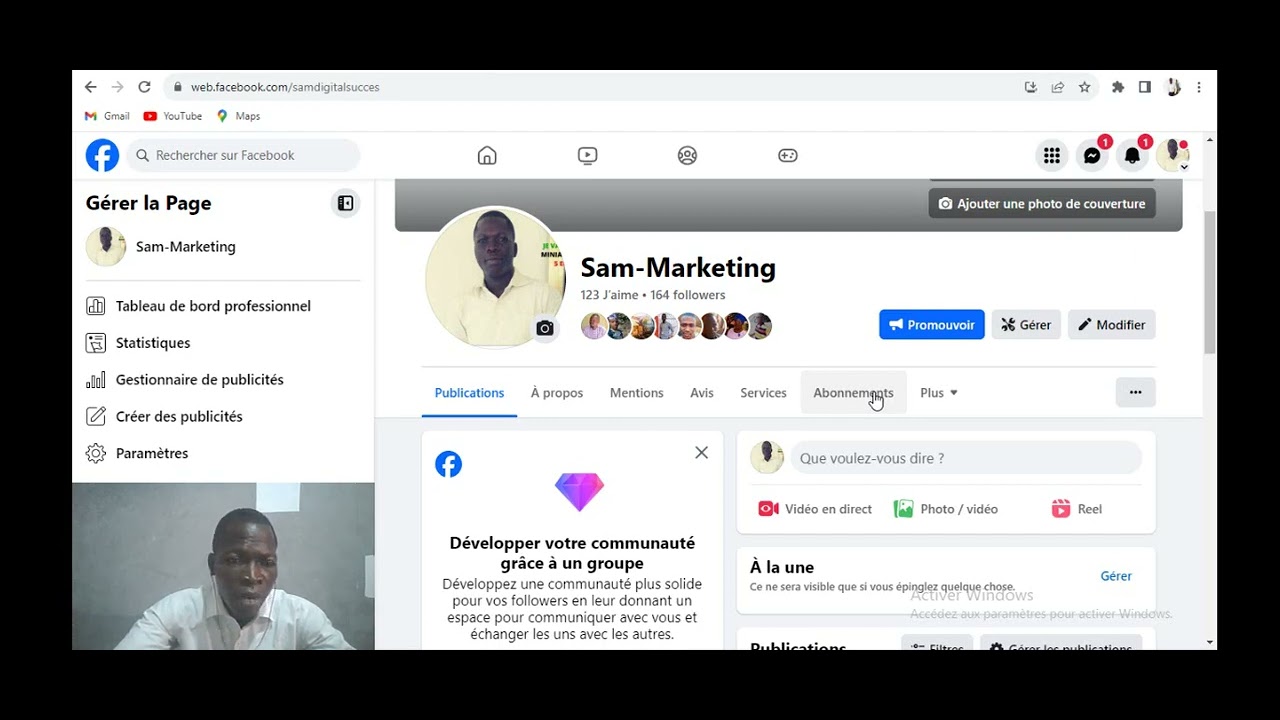This screenshot has width=1280, height=720.
Task: Click the browser forward arrow
Action: pyautogui.click(x=117, y=87)
